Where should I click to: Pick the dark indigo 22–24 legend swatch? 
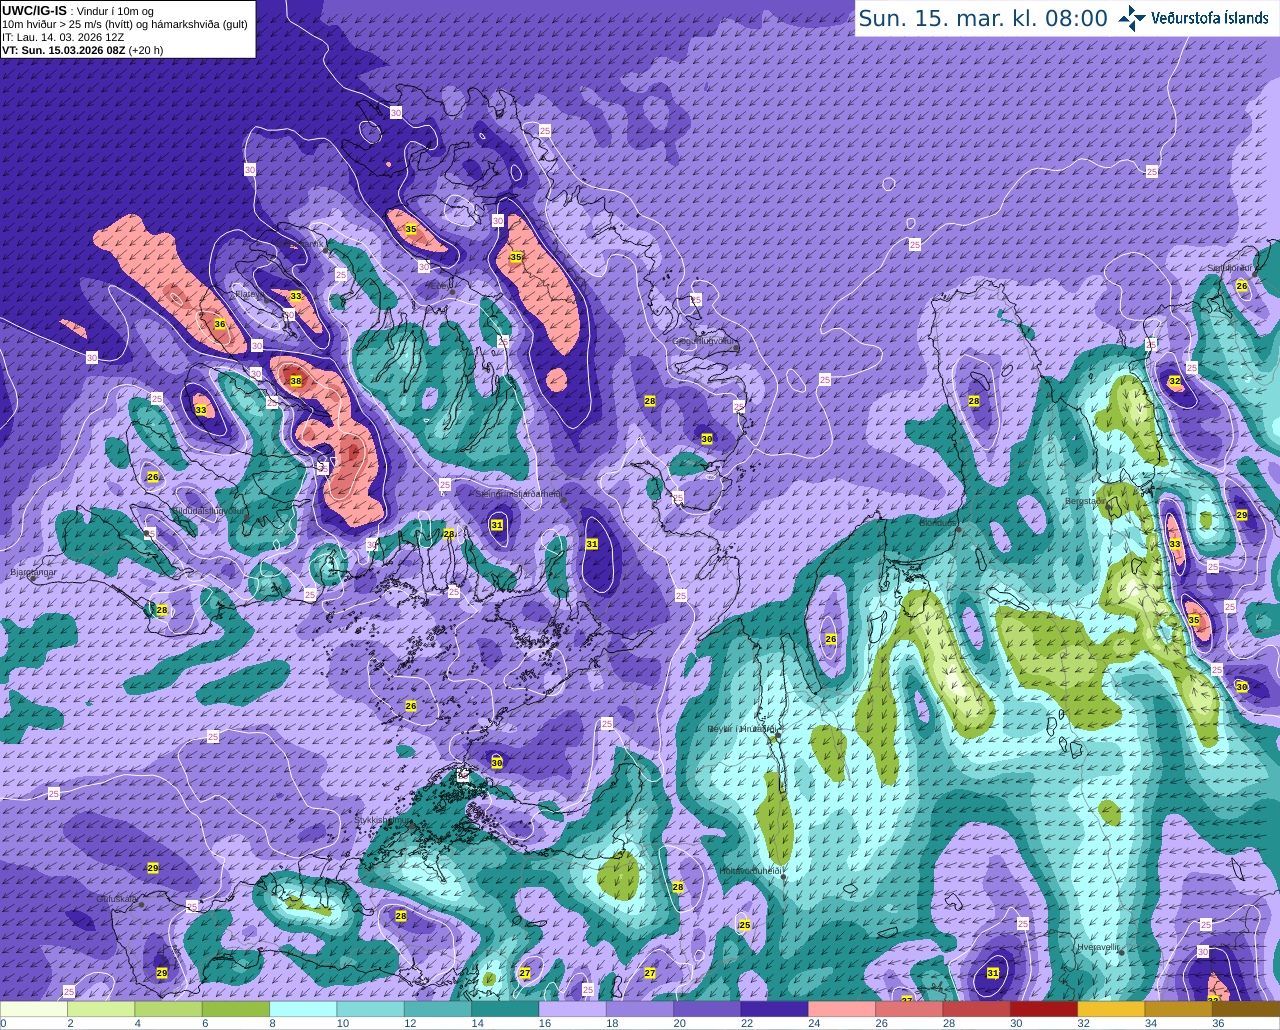(774, 1009)
